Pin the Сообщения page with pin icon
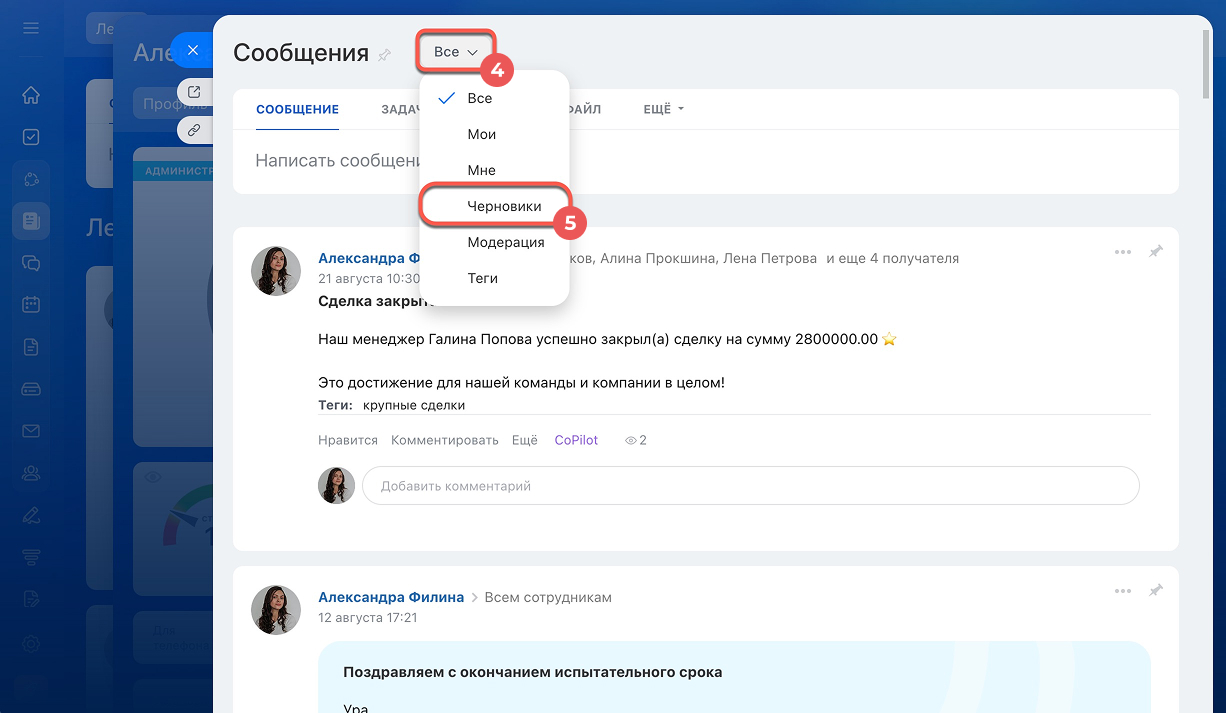Viewport: 1226px width, 713px height. (384, 55)
